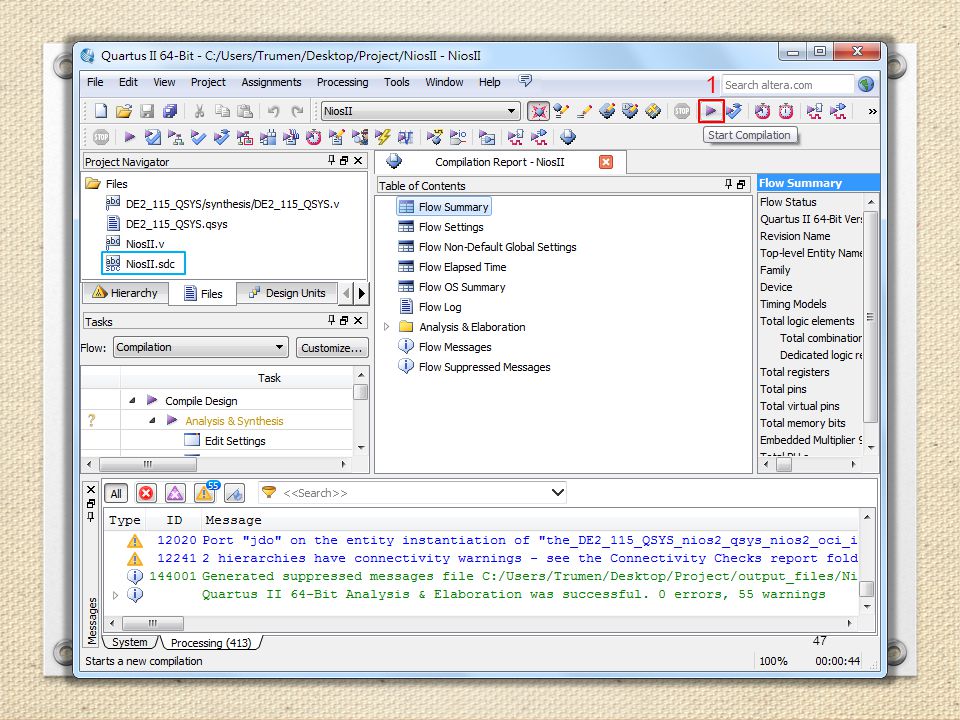
Task: Click the Search altera.com input field
Action: (x=787, y=84)
